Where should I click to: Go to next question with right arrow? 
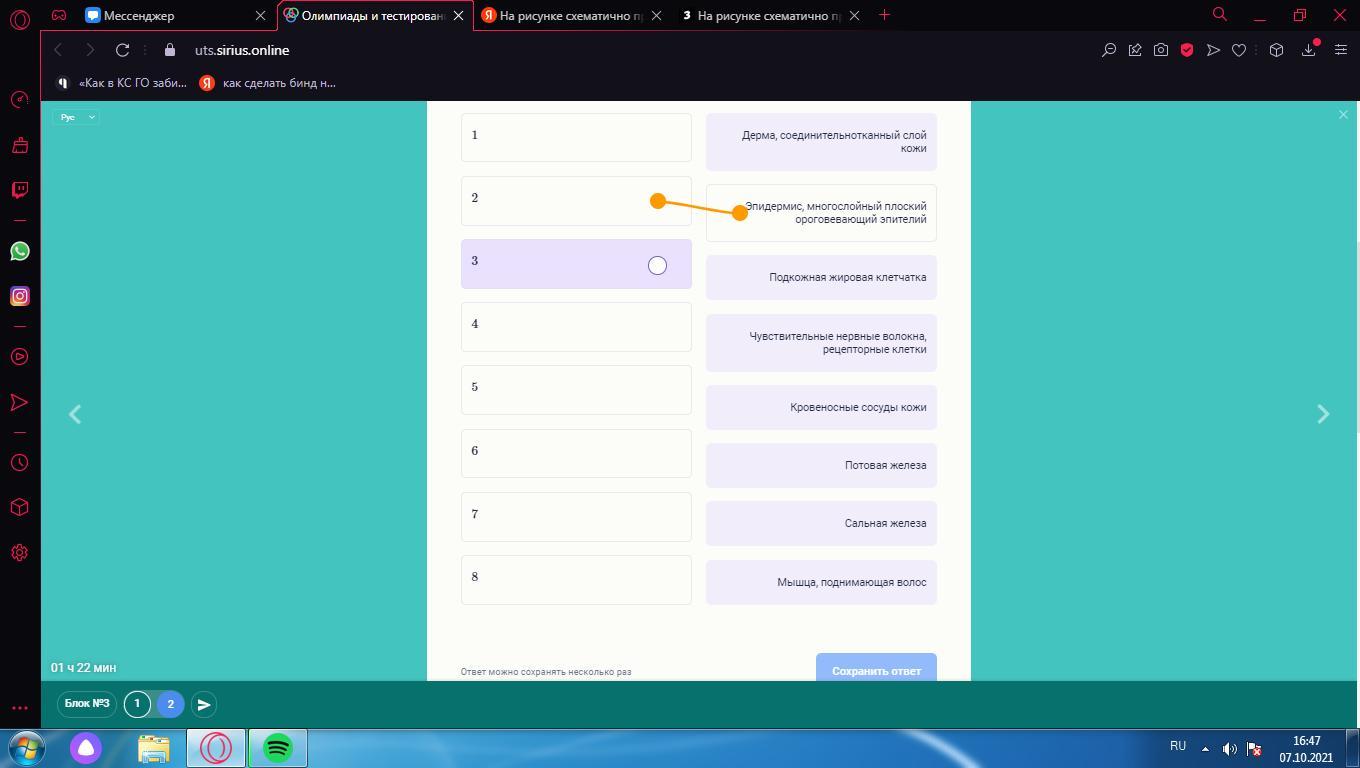click(1323, 414)
